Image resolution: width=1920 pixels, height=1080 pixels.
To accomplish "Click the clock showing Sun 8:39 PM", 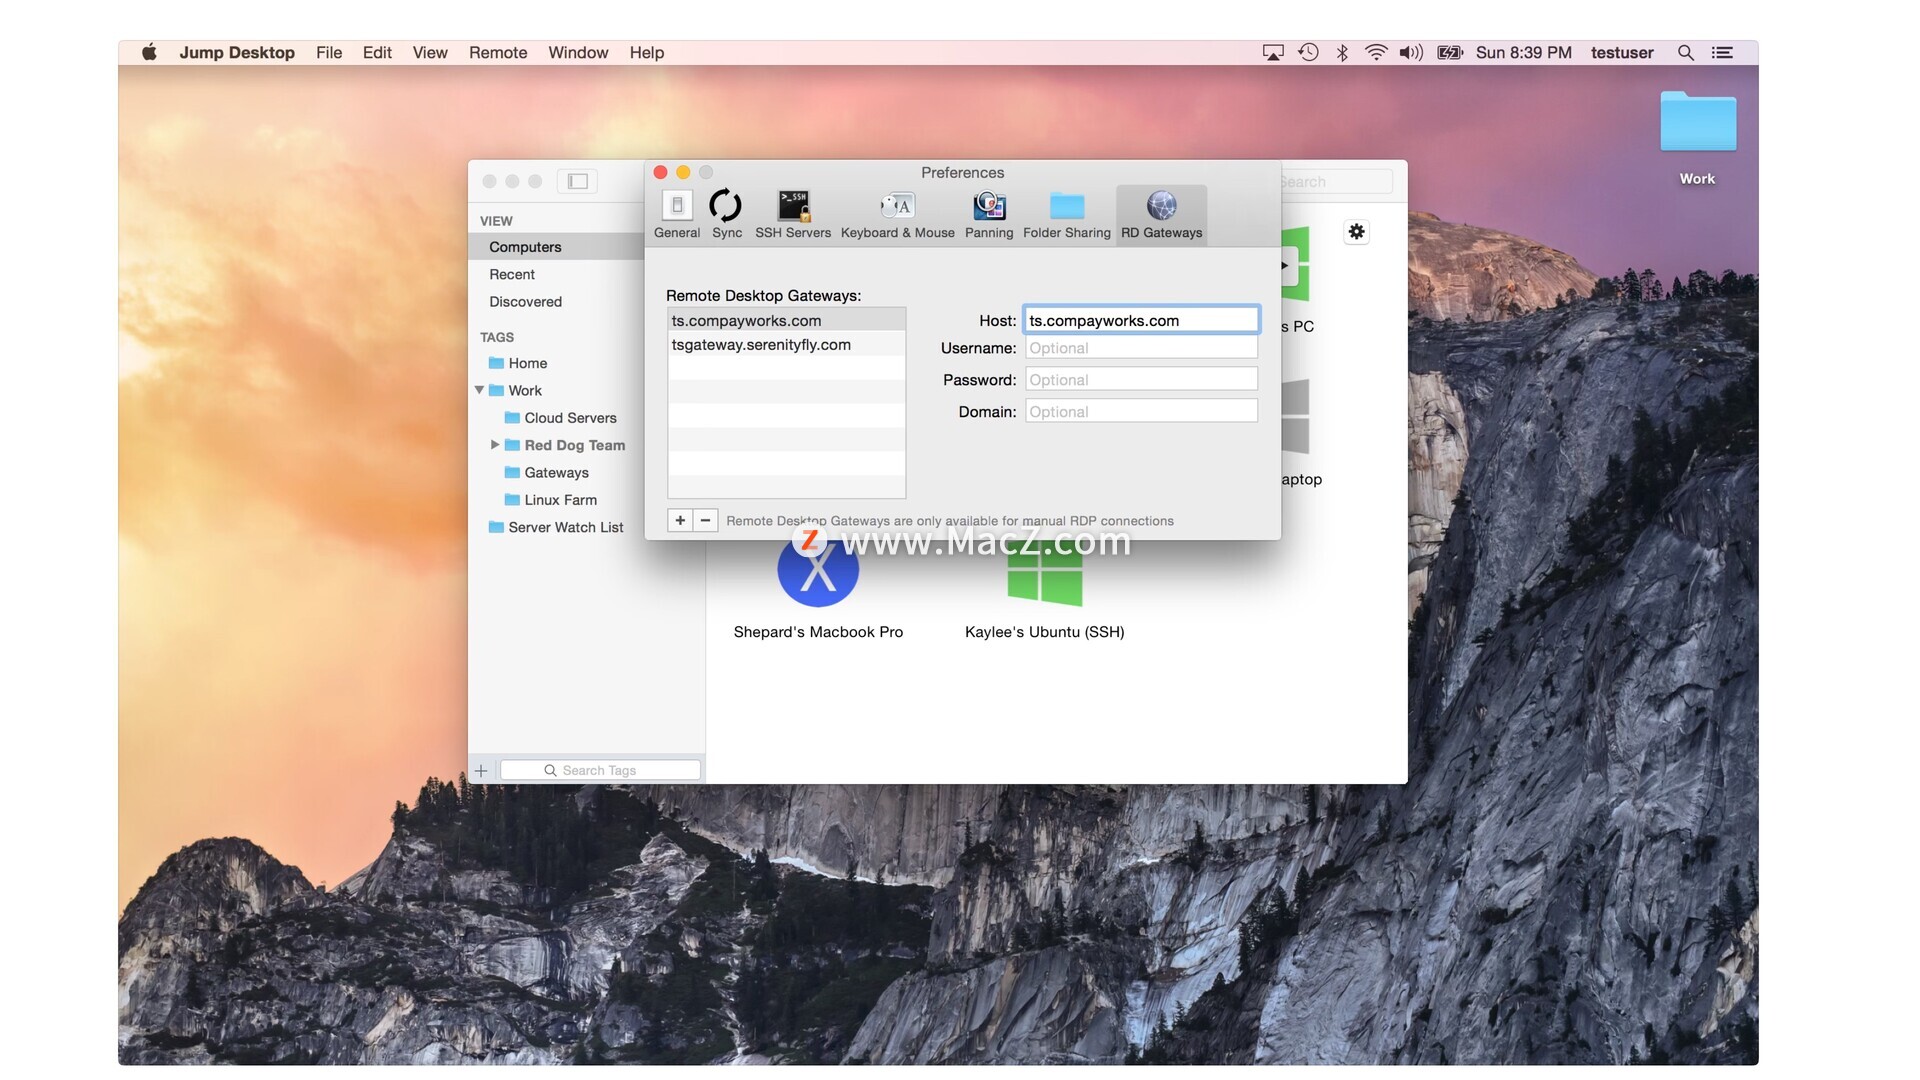I will [1524, 52].
